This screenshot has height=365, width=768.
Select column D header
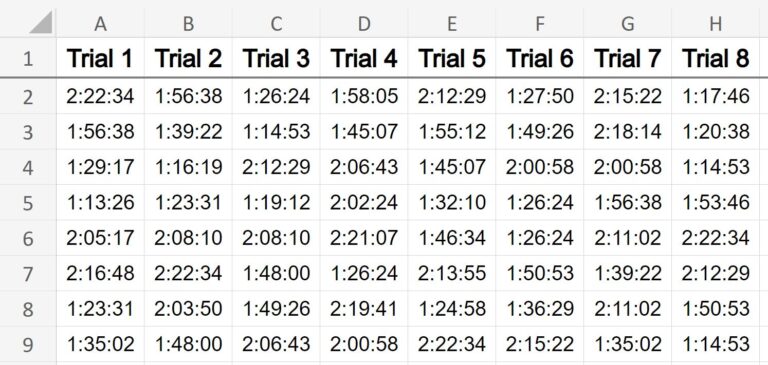364,24
